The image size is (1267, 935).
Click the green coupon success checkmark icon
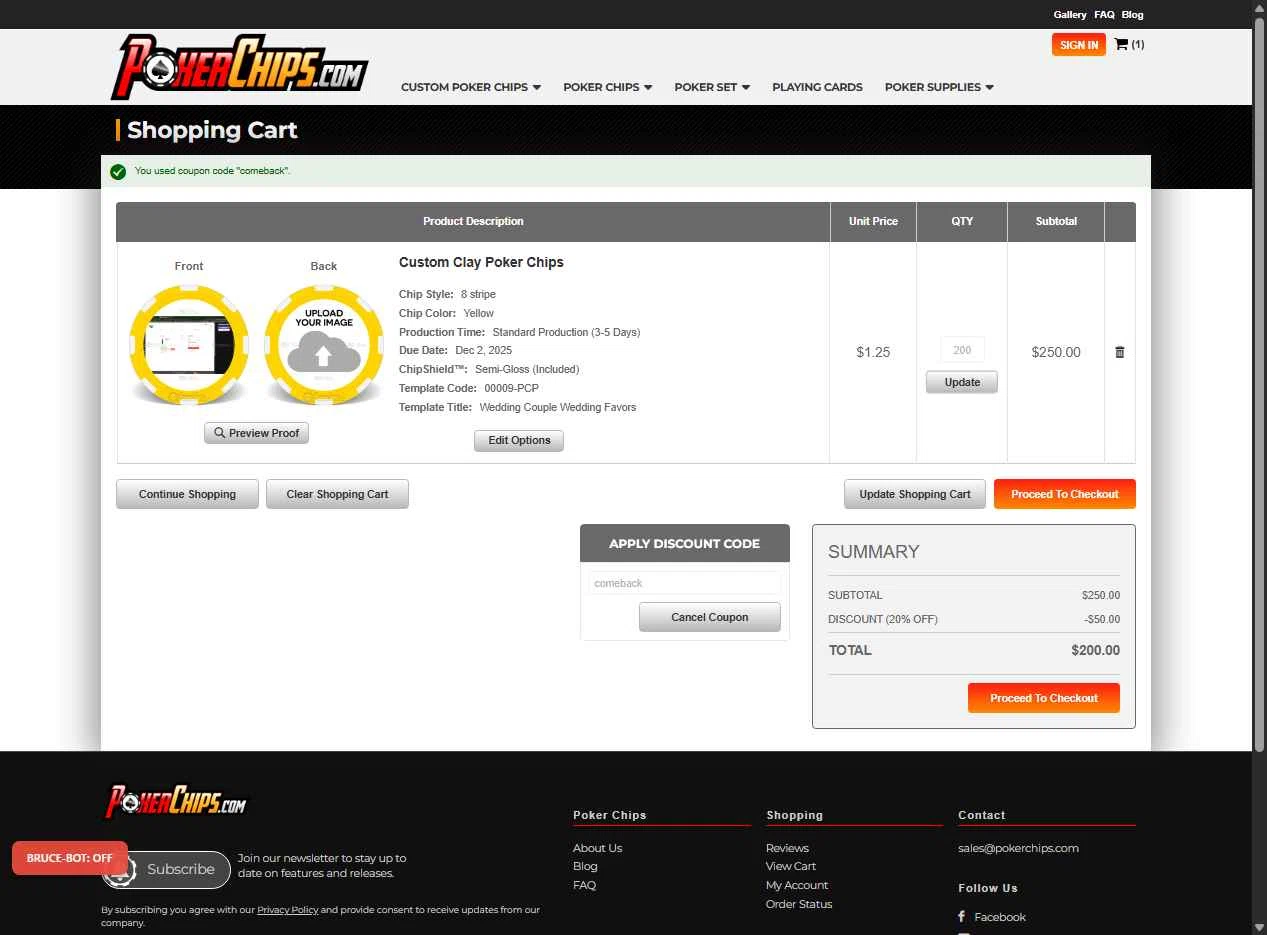(118, 171)
